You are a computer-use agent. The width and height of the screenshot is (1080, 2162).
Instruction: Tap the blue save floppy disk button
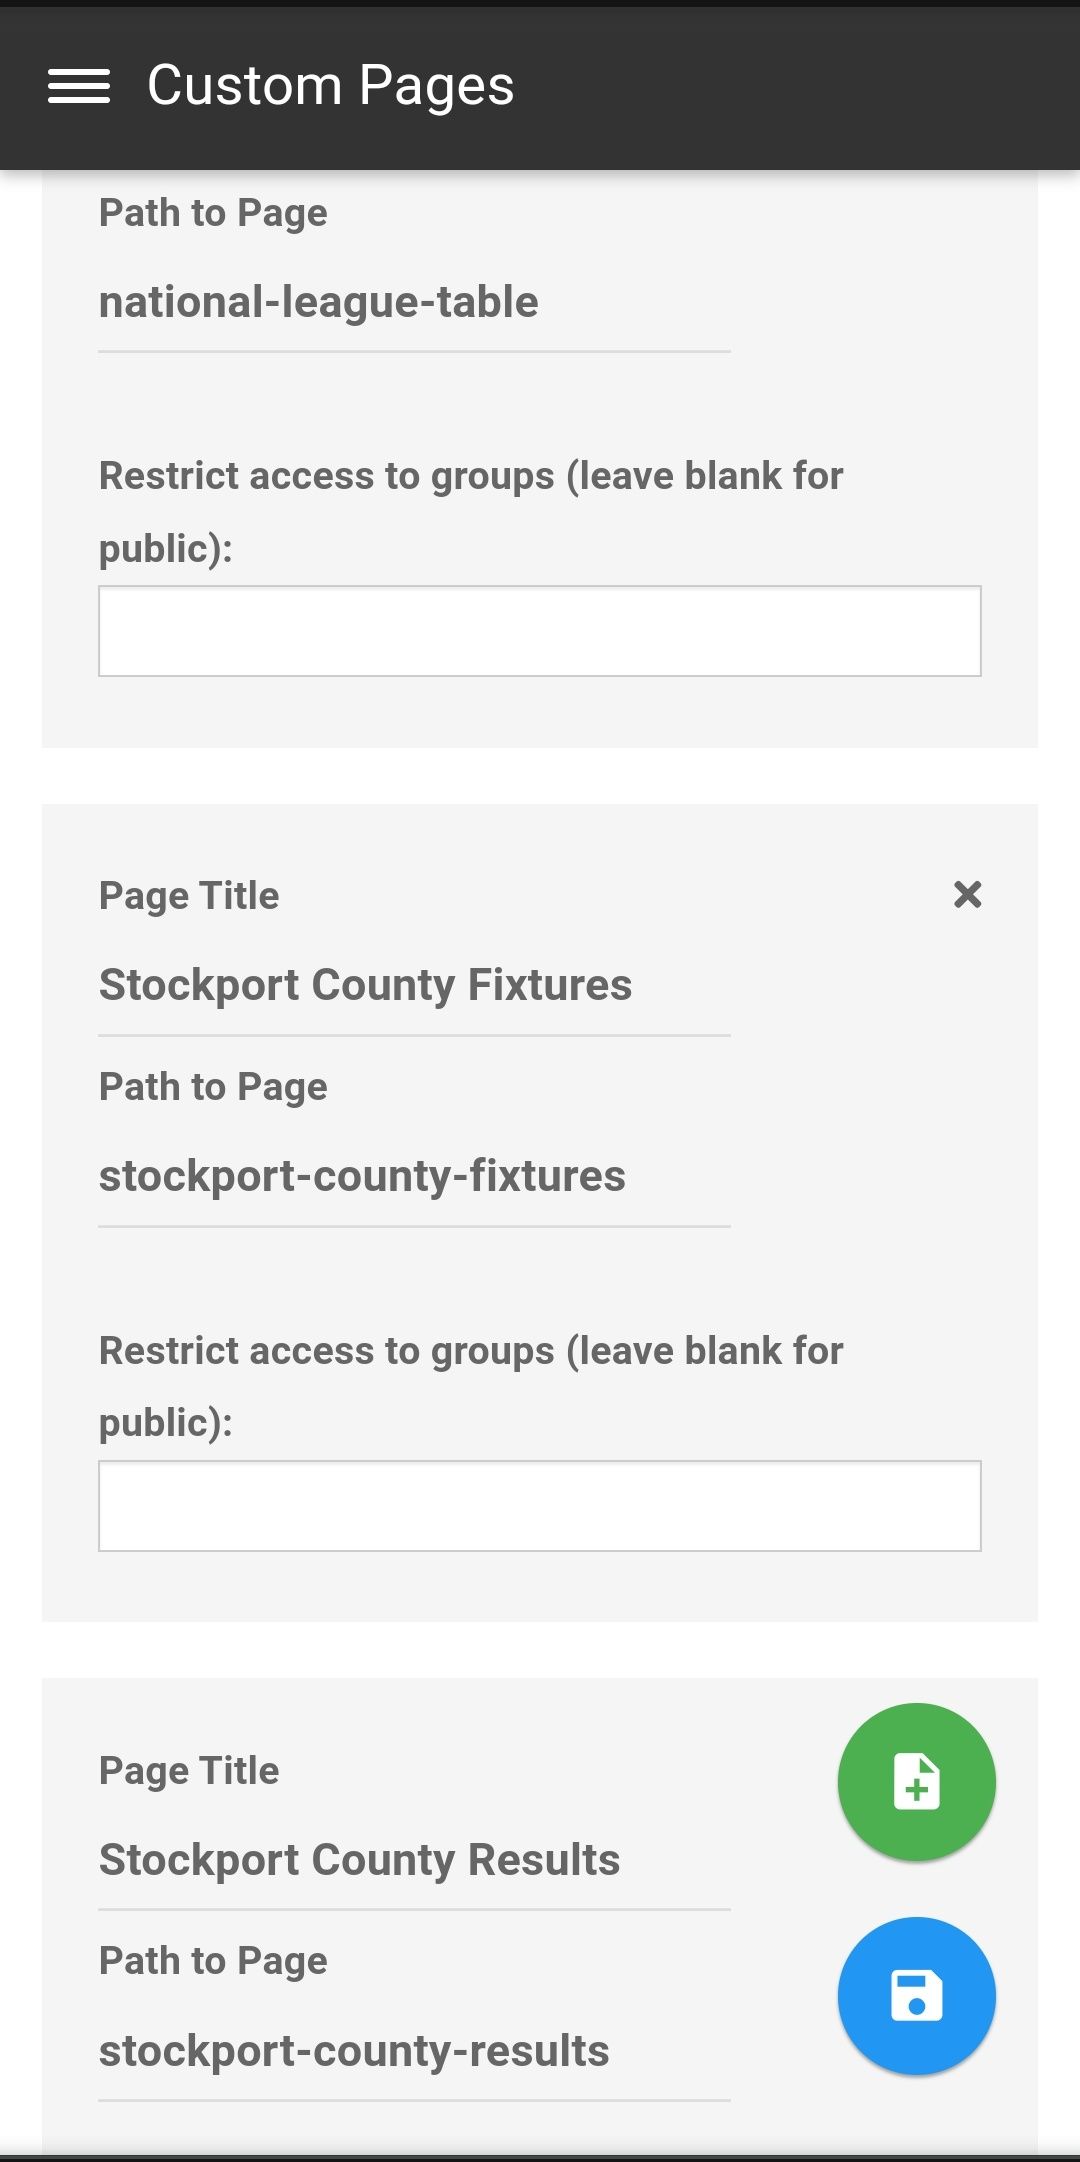pos(916,1996)
